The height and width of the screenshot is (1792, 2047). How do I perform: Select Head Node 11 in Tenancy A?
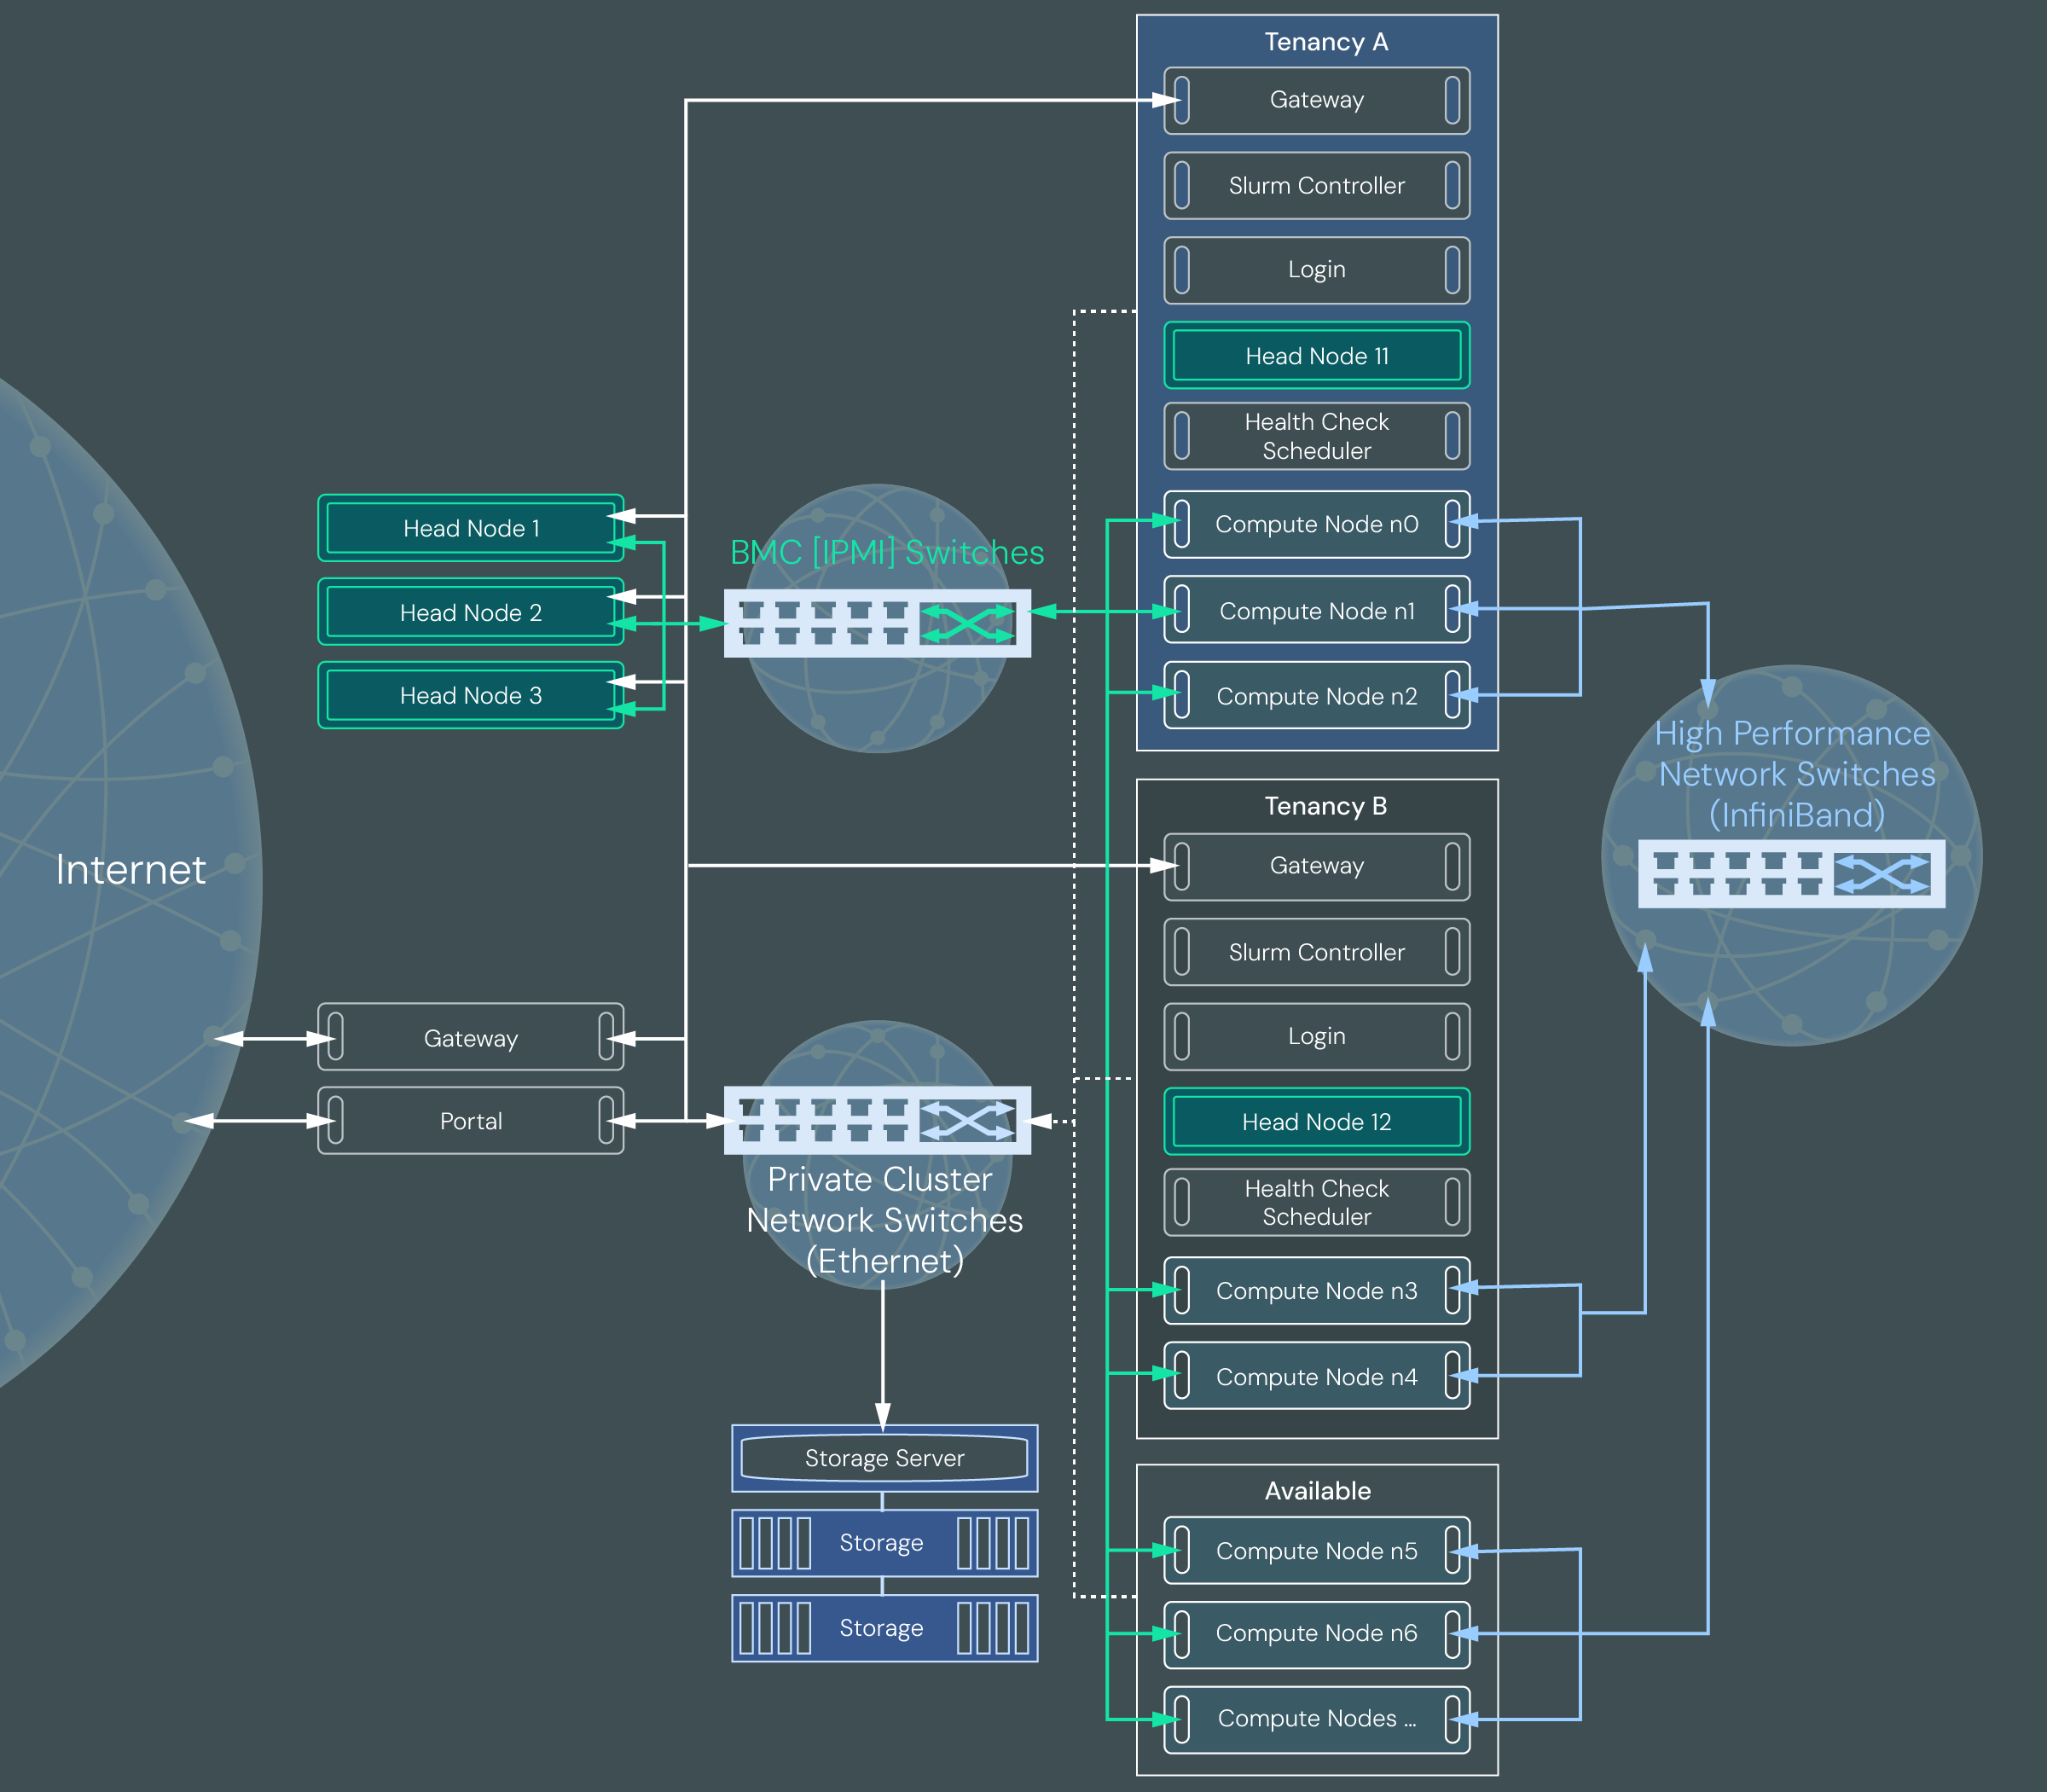coord(1316,356)
